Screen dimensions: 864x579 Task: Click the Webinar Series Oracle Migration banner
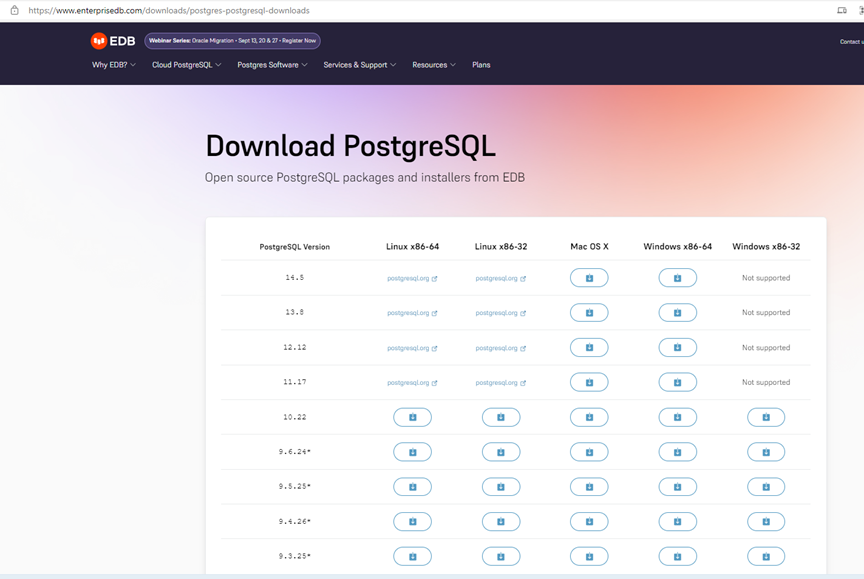233,41
